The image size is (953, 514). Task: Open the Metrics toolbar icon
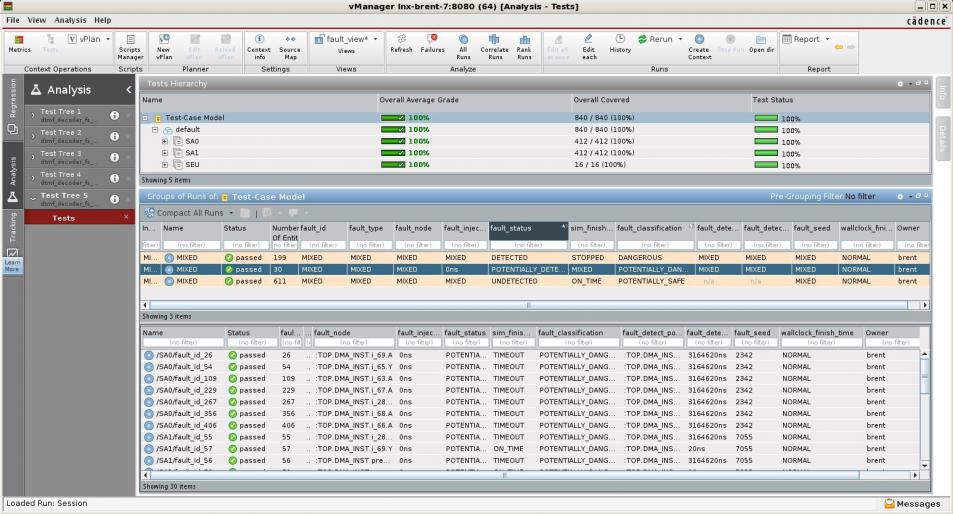click(x=19, y=44)
